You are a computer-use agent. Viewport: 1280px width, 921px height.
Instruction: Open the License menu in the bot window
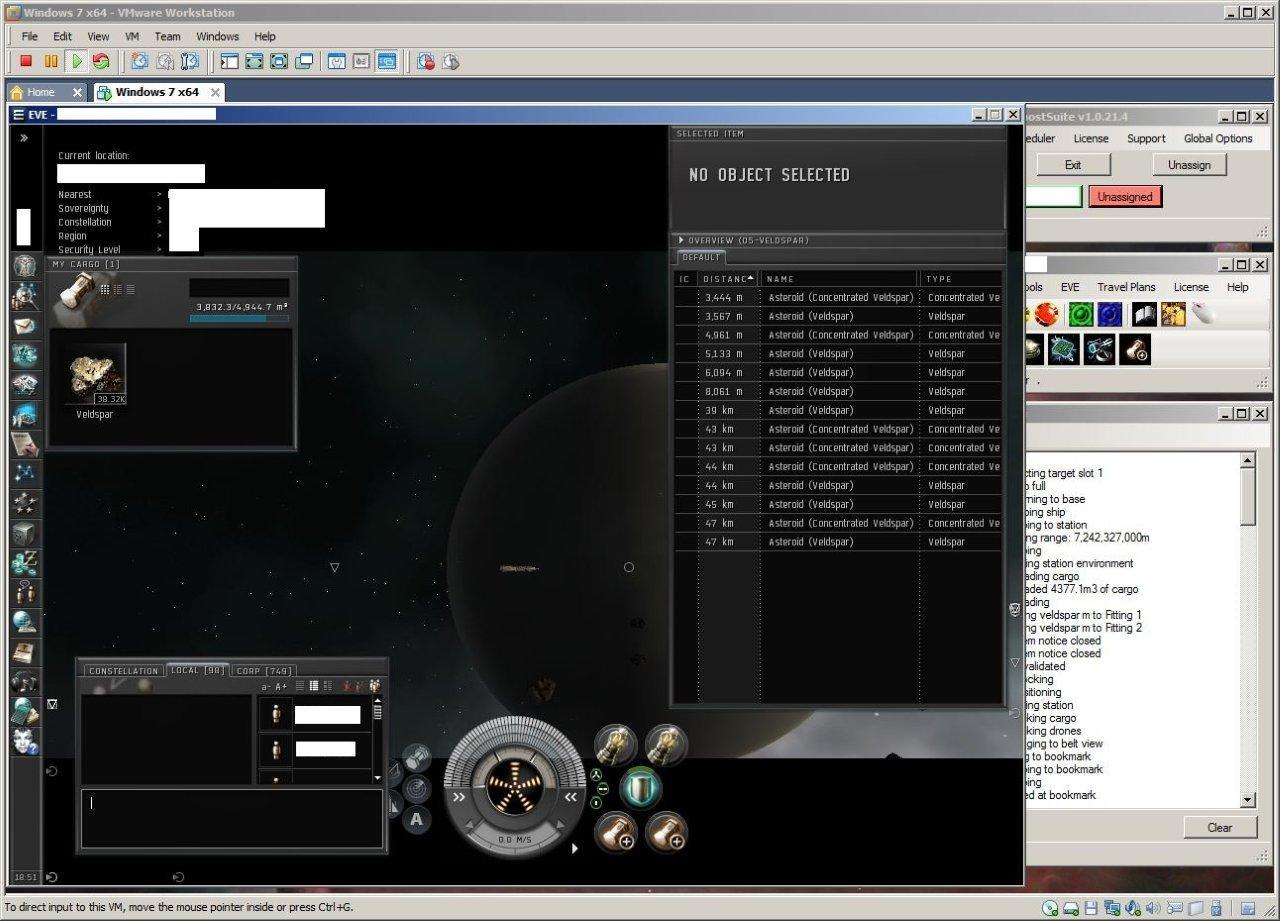point(1191,287)
